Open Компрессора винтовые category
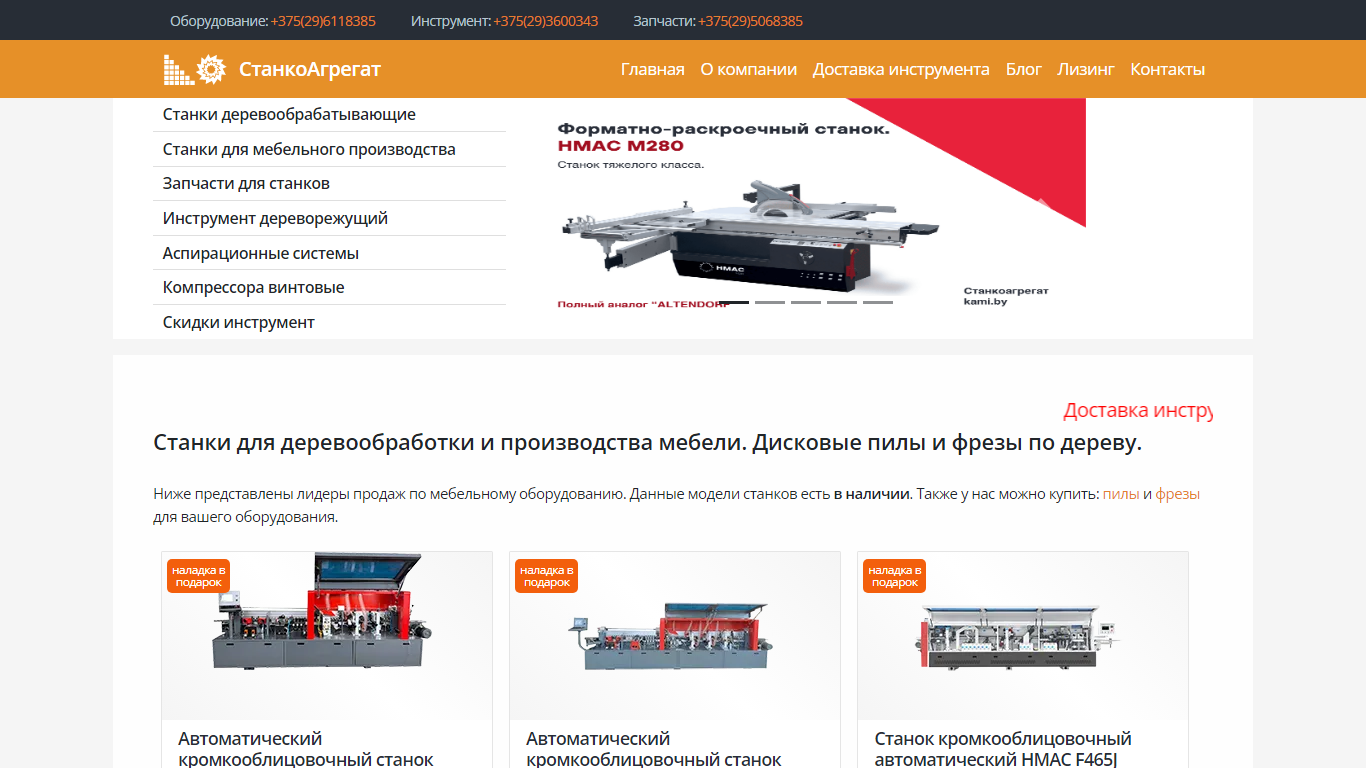The image size is (1366, 768). pos(329,287)
